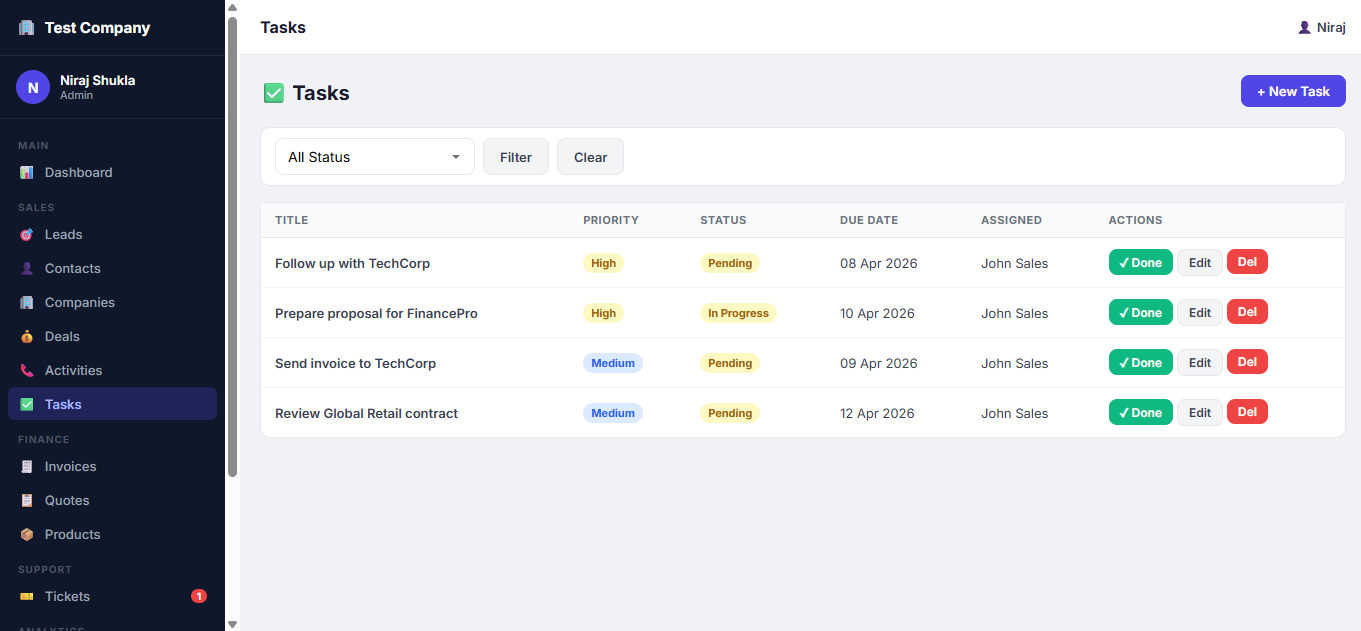This screenshot has width=1361, height=631.
Task: Mark Follow up with TechCorp as Done
Action: coord(1140,263)
